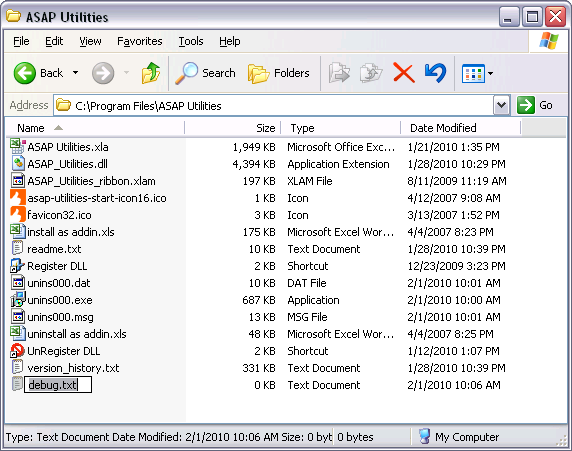Click the UnRegister DLL shortcut icon
The height and width of the screenshot is (451, 572).
click(17, 351)
